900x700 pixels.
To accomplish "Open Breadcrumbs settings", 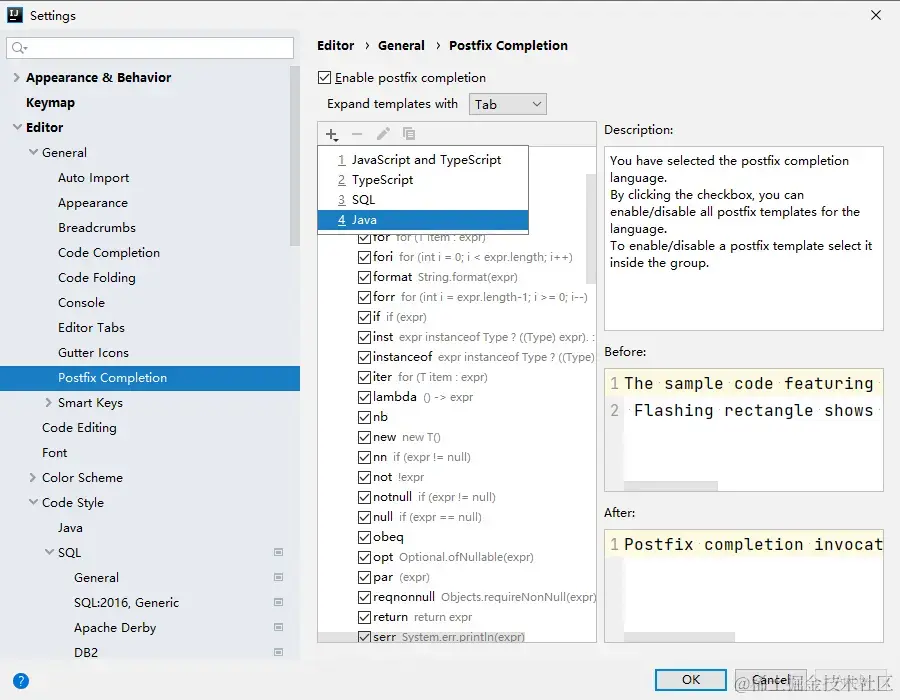I will (x=97, y=228).
